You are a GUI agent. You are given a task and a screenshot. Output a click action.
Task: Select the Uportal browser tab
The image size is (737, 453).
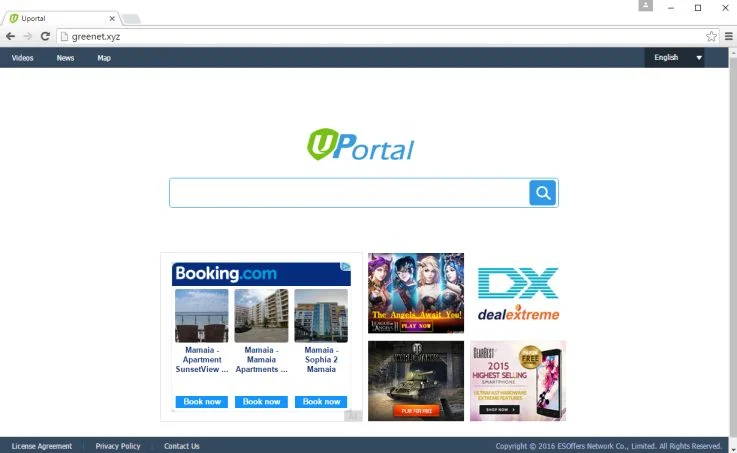coord(61,18)
